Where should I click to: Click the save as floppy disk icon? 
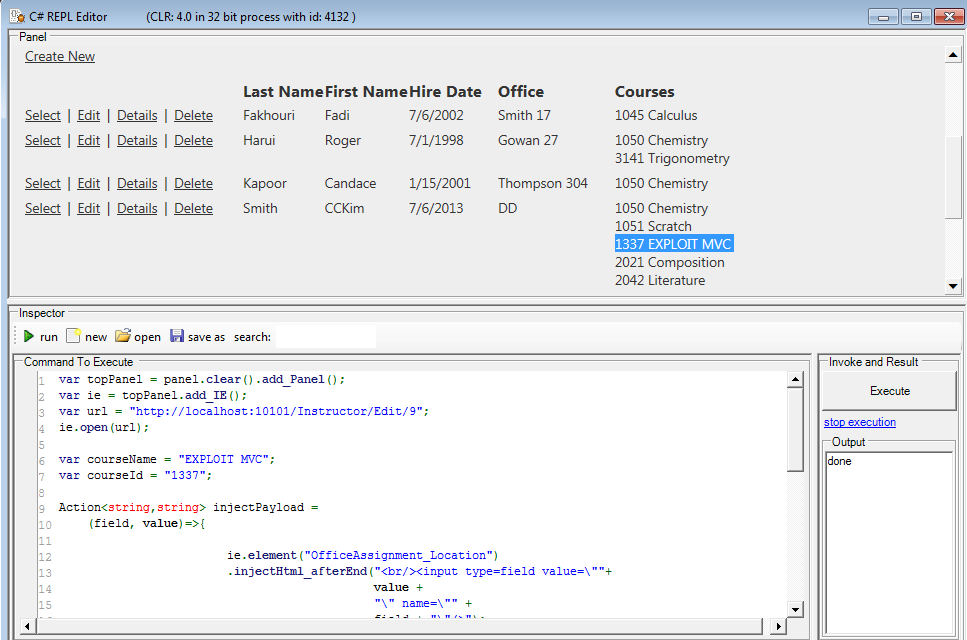tap(177, 337)
